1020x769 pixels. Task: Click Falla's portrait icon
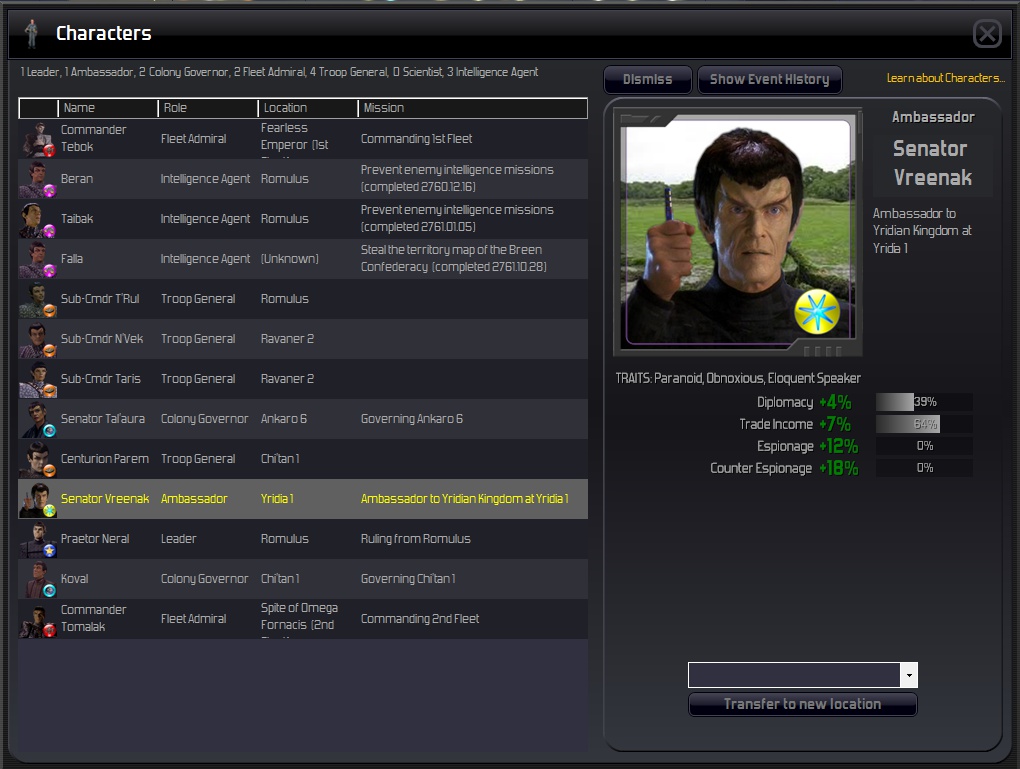38,259
